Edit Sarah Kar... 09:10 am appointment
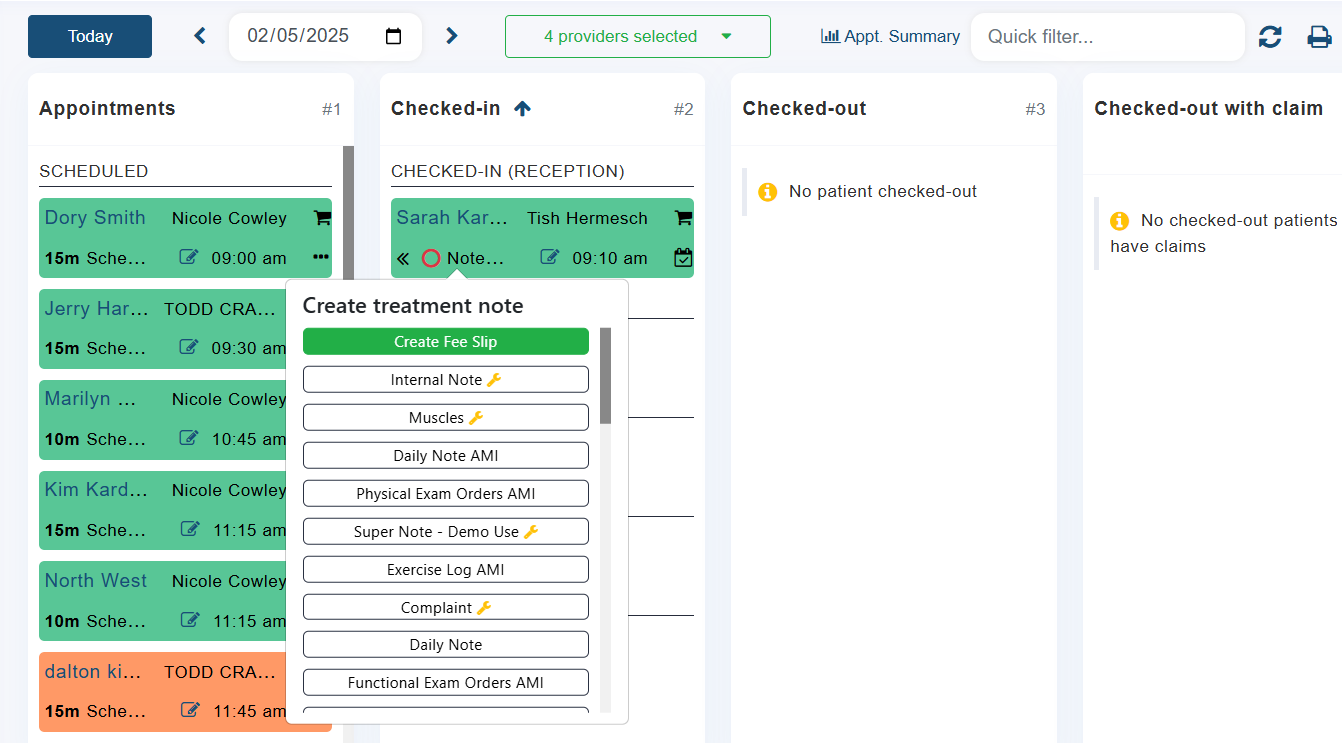The height and width of the screenshot is (743, 1342). click(x=549, y=257)
